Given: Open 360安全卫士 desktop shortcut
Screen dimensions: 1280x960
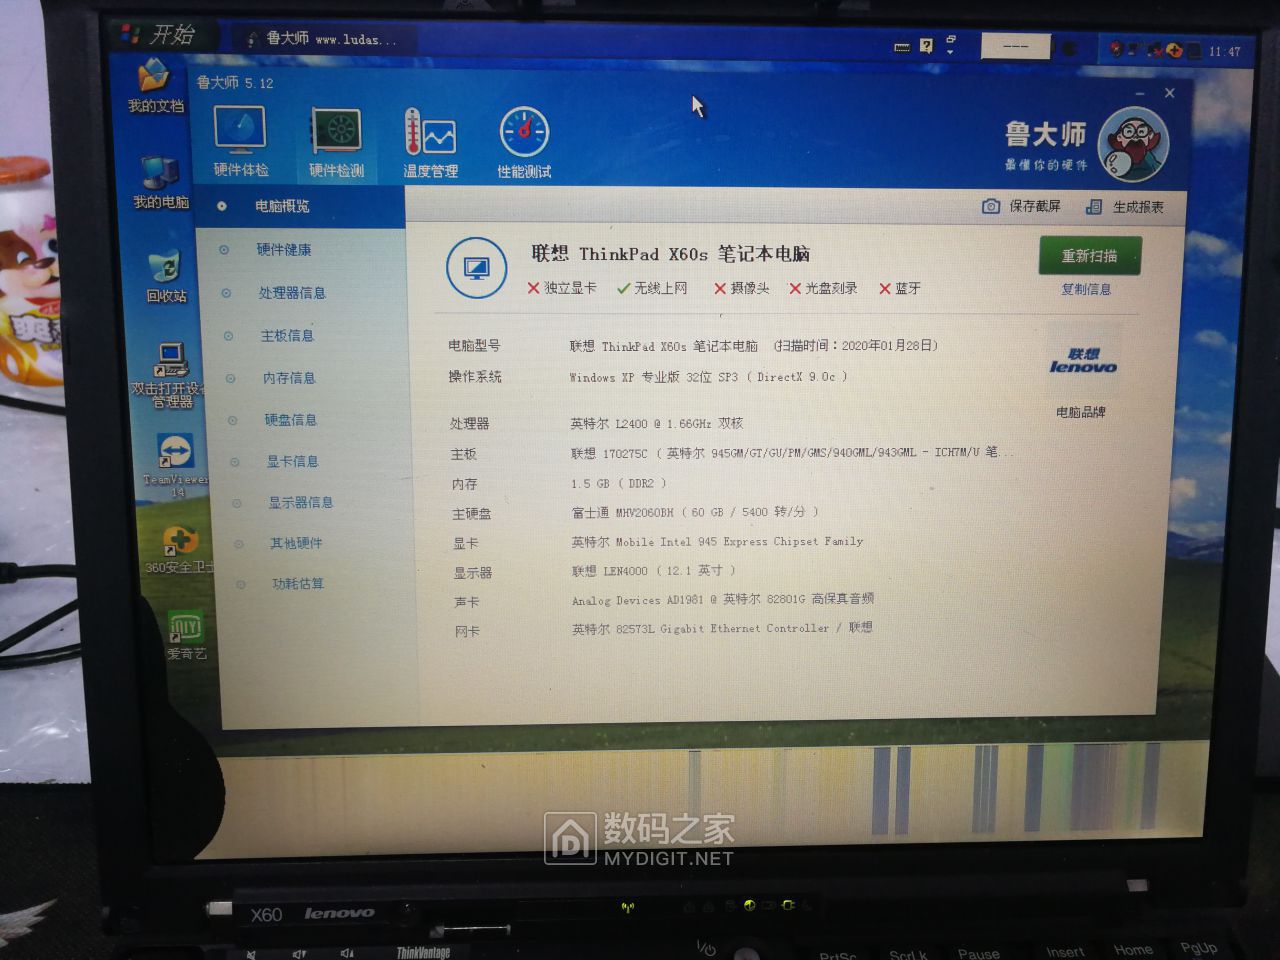Looking at the screenshot, I should click(x=179, y=549).
